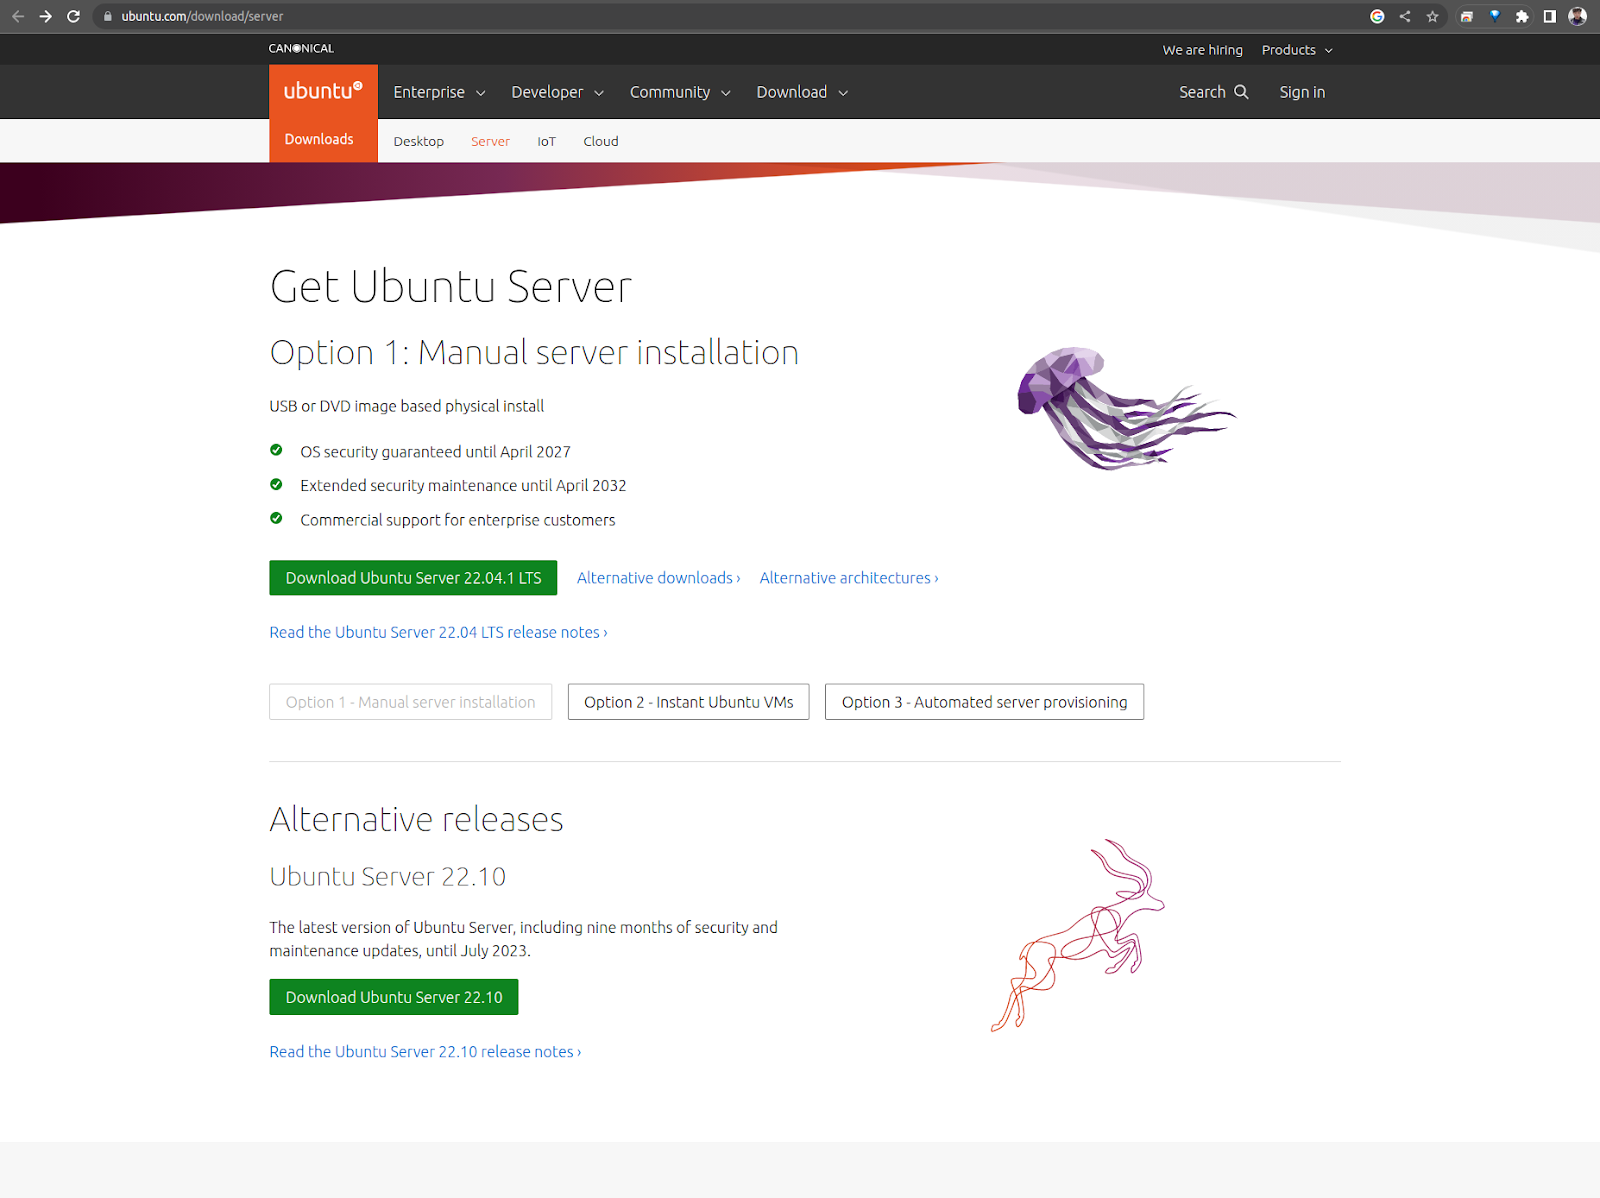Open the Desktop downloads tab
The image size is (1600, 1198).
[x=418, y=141]
